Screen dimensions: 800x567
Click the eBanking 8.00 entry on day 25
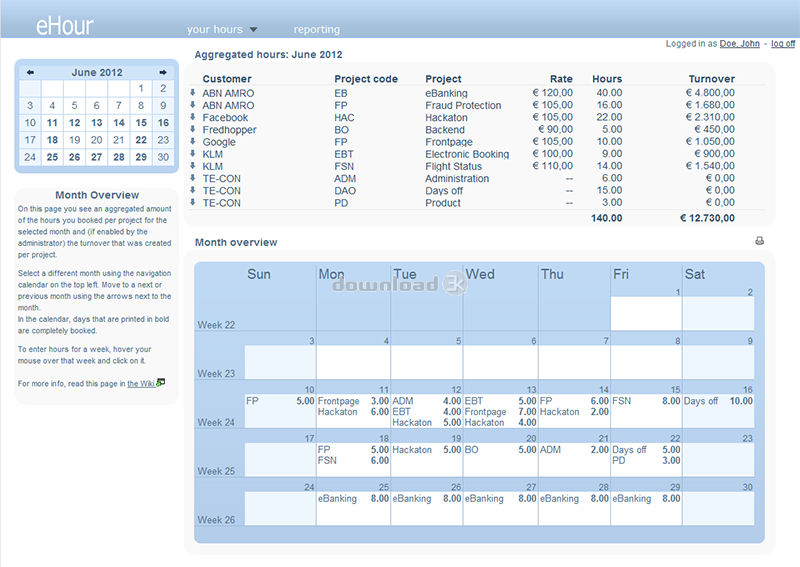[x=354, y=499]
